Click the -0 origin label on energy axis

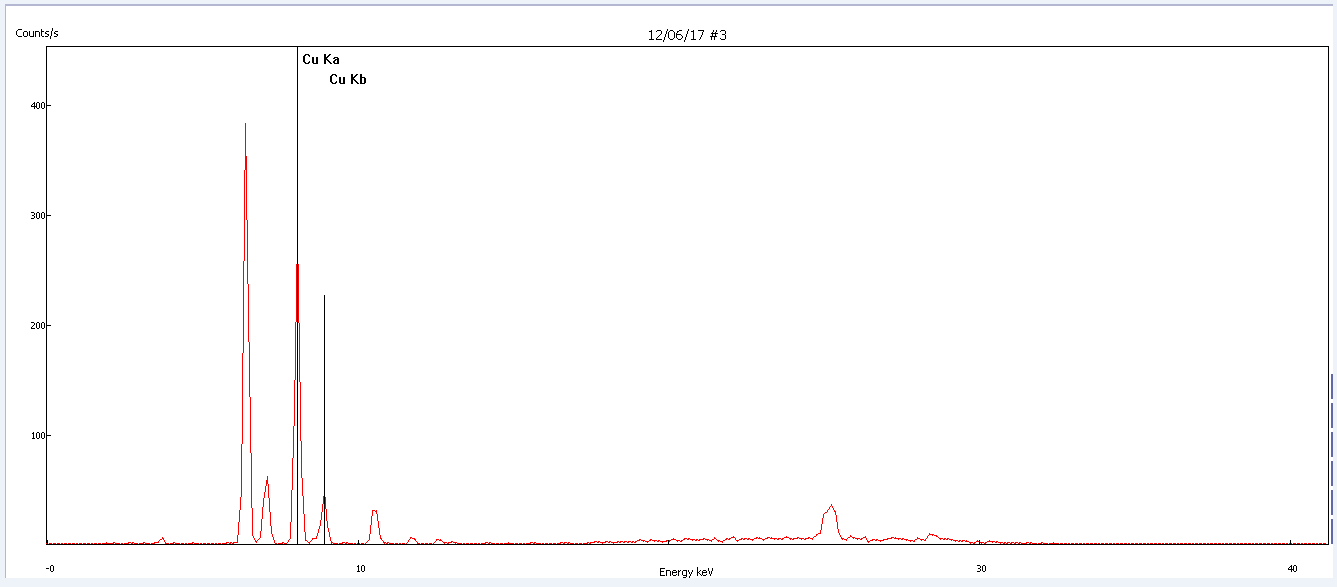[x=50, y=569]
